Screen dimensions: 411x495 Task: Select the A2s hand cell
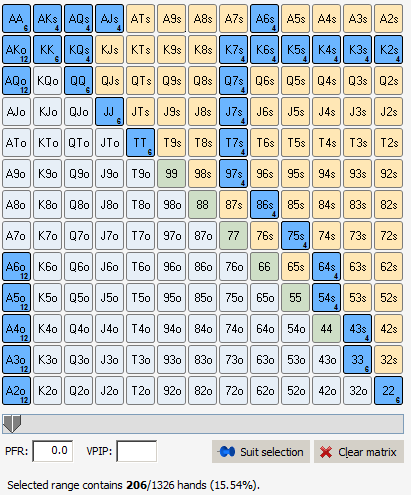point(388,19)
